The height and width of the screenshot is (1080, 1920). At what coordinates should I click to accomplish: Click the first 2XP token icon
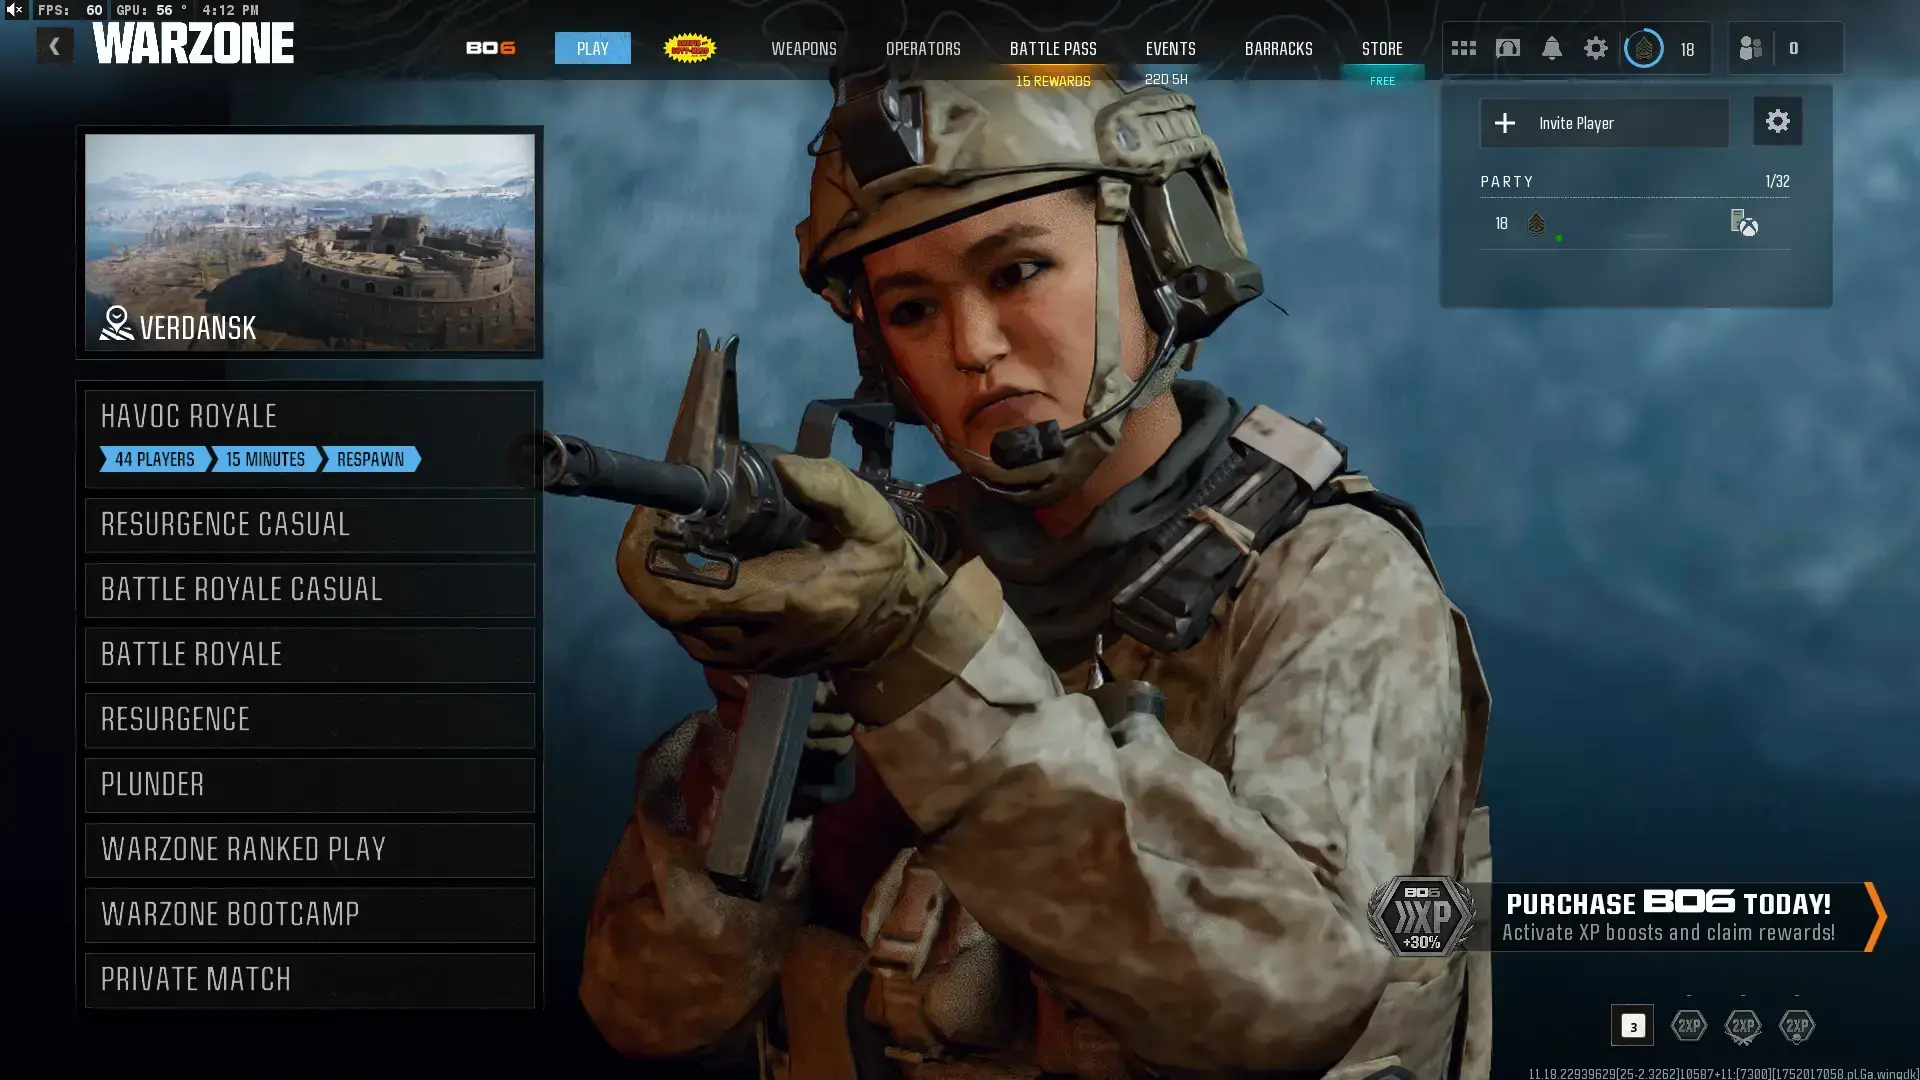click(x=1689, y=1026)
